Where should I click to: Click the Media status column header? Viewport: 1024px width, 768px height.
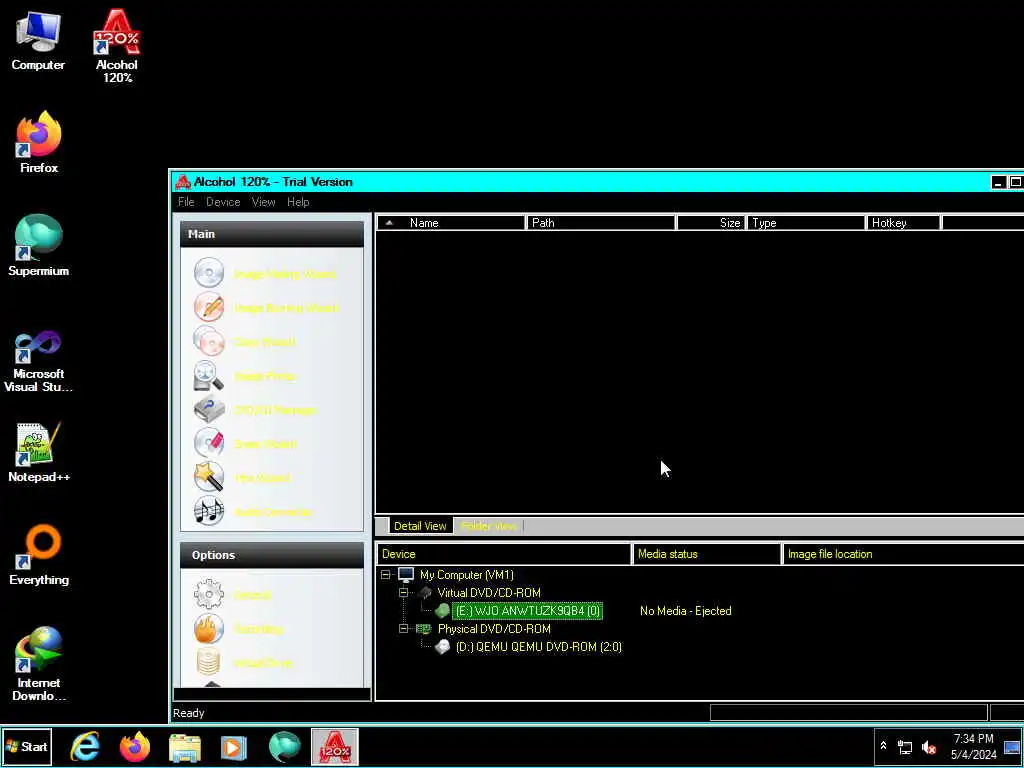click(x=707, y=554)
